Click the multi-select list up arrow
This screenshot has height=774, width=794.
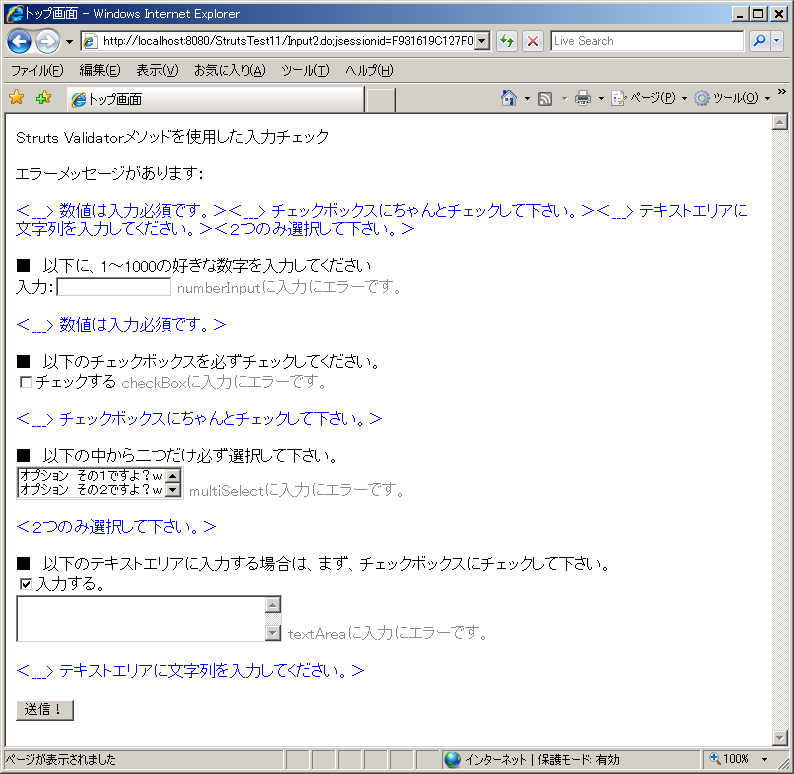click(x=173, y=476)
